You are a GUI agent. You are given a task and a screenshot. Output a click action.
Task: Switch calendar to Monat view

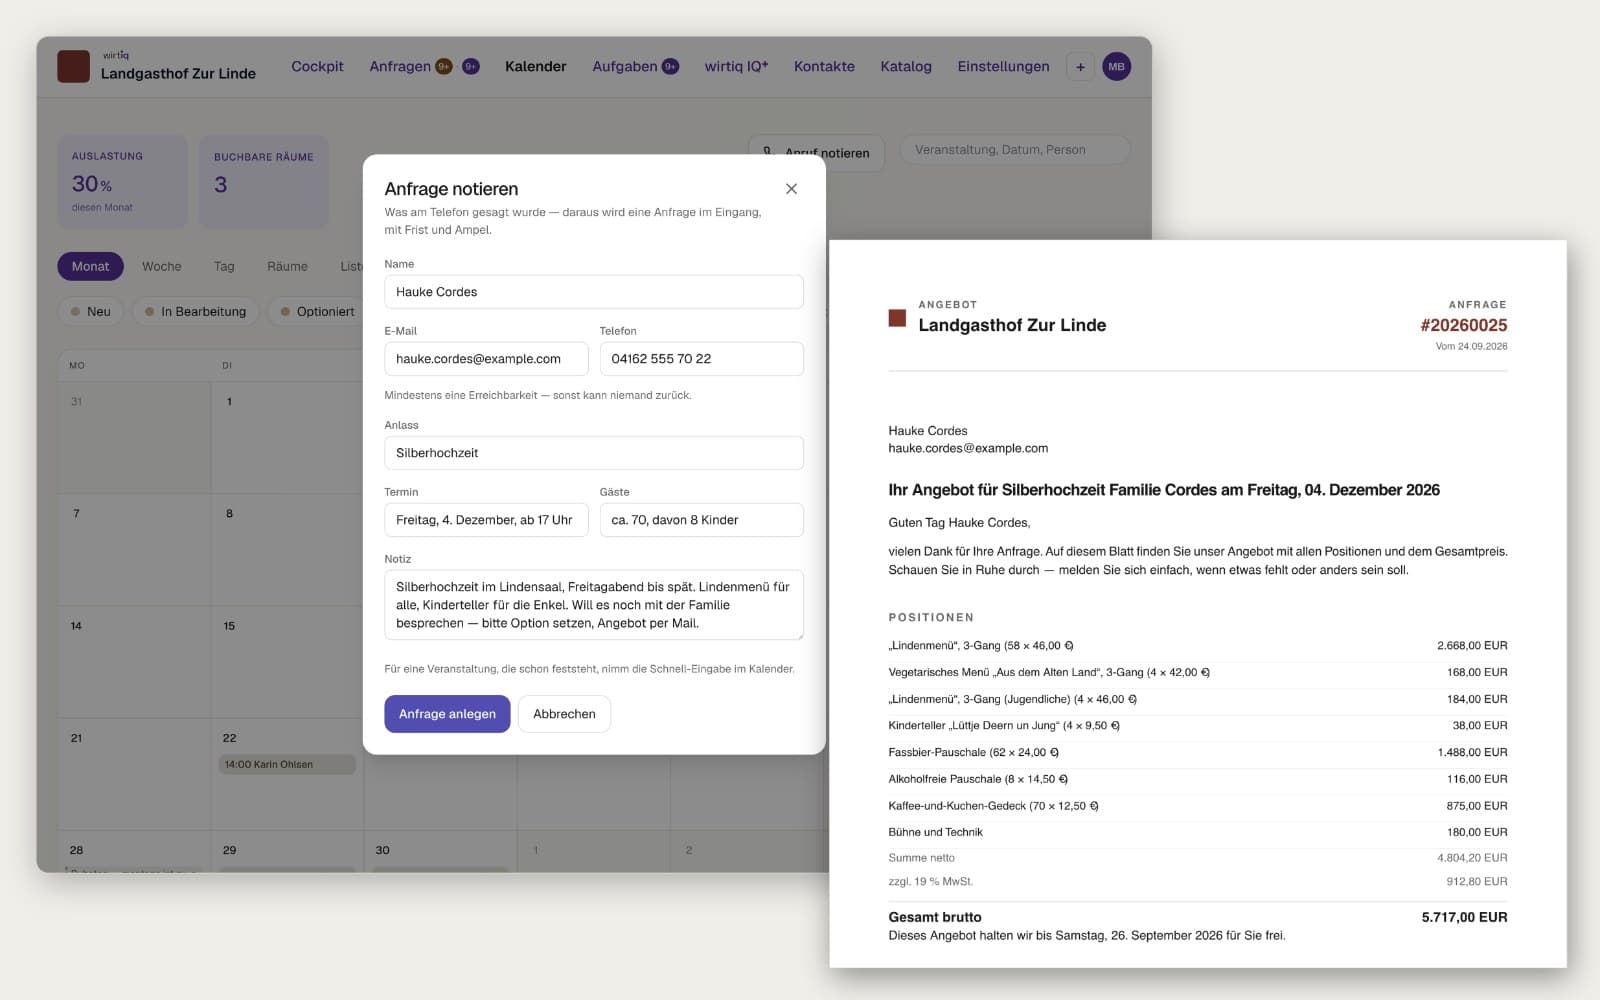click(90, 266)
